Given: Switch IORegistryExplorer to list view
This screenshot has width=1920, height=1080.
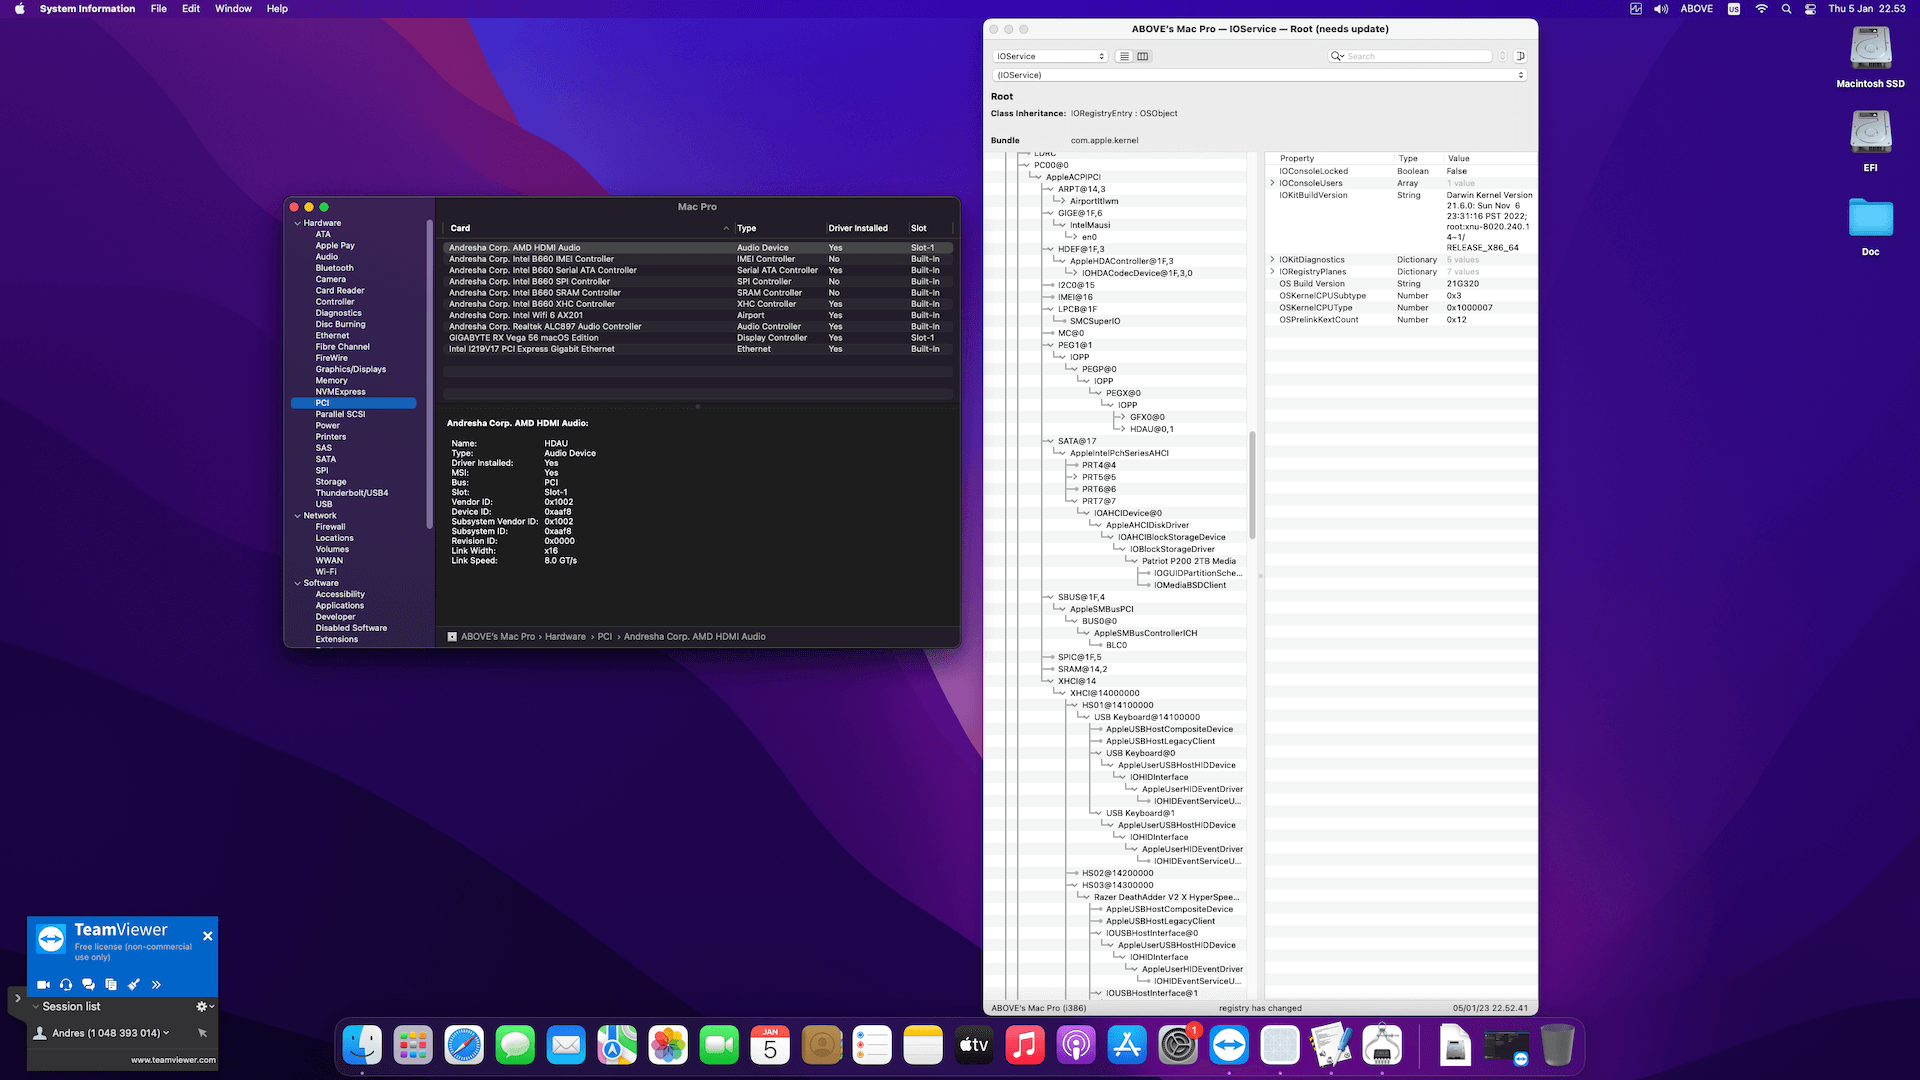Looking at the screenshot, I should click(x=1125, y=57).
